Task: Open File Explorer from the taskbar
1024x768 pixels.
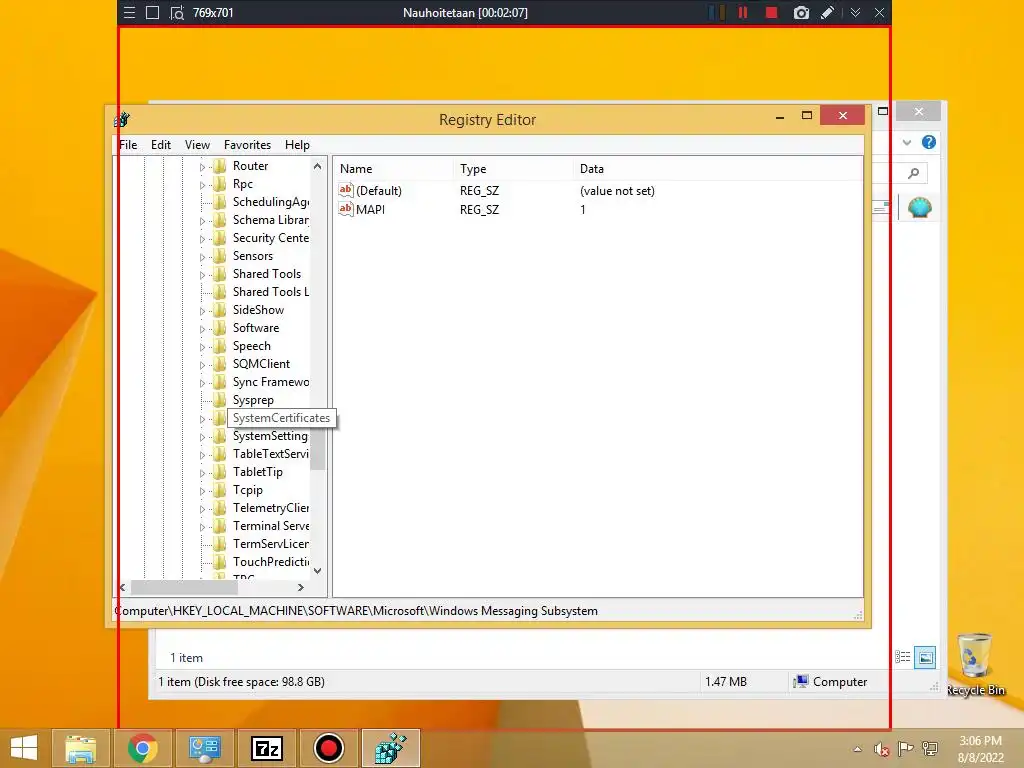Action: [x=80, y=748]
